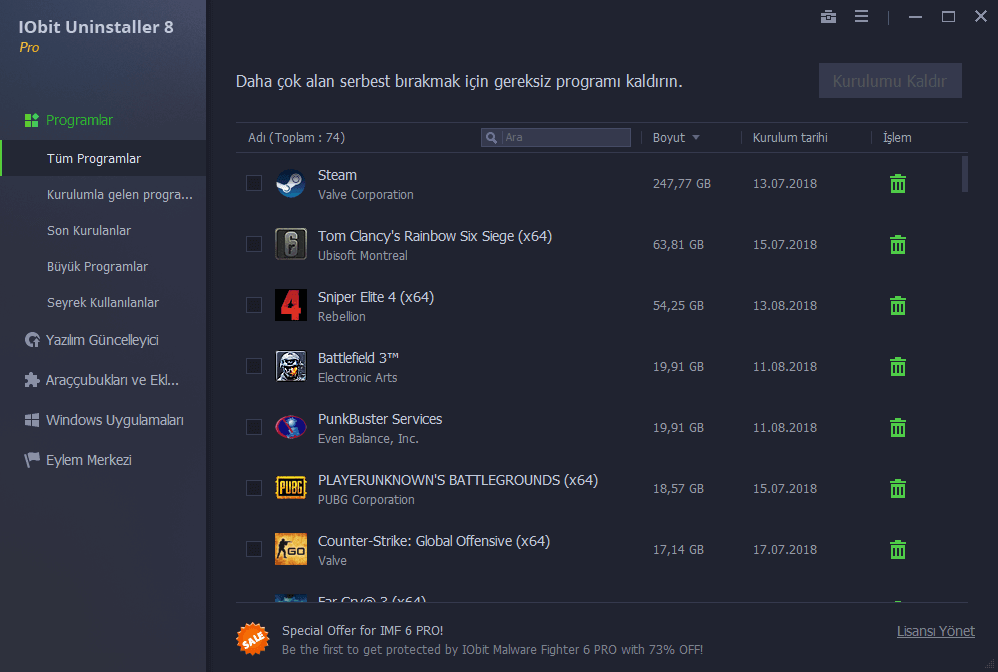This screenshot has width=998, height=672.
Task: Select the Tom Clancy's Rainbow Six Siege row title
Action: pyautogui.click(x=435, y=236)
